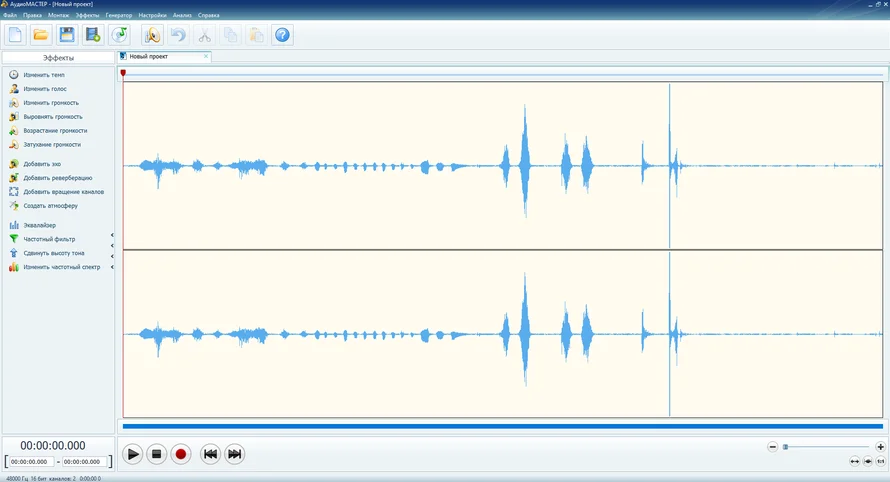Jump to the end with skip-forward button
The height and width of the screenshot is (482, 890).
click(x=235, y=454)
